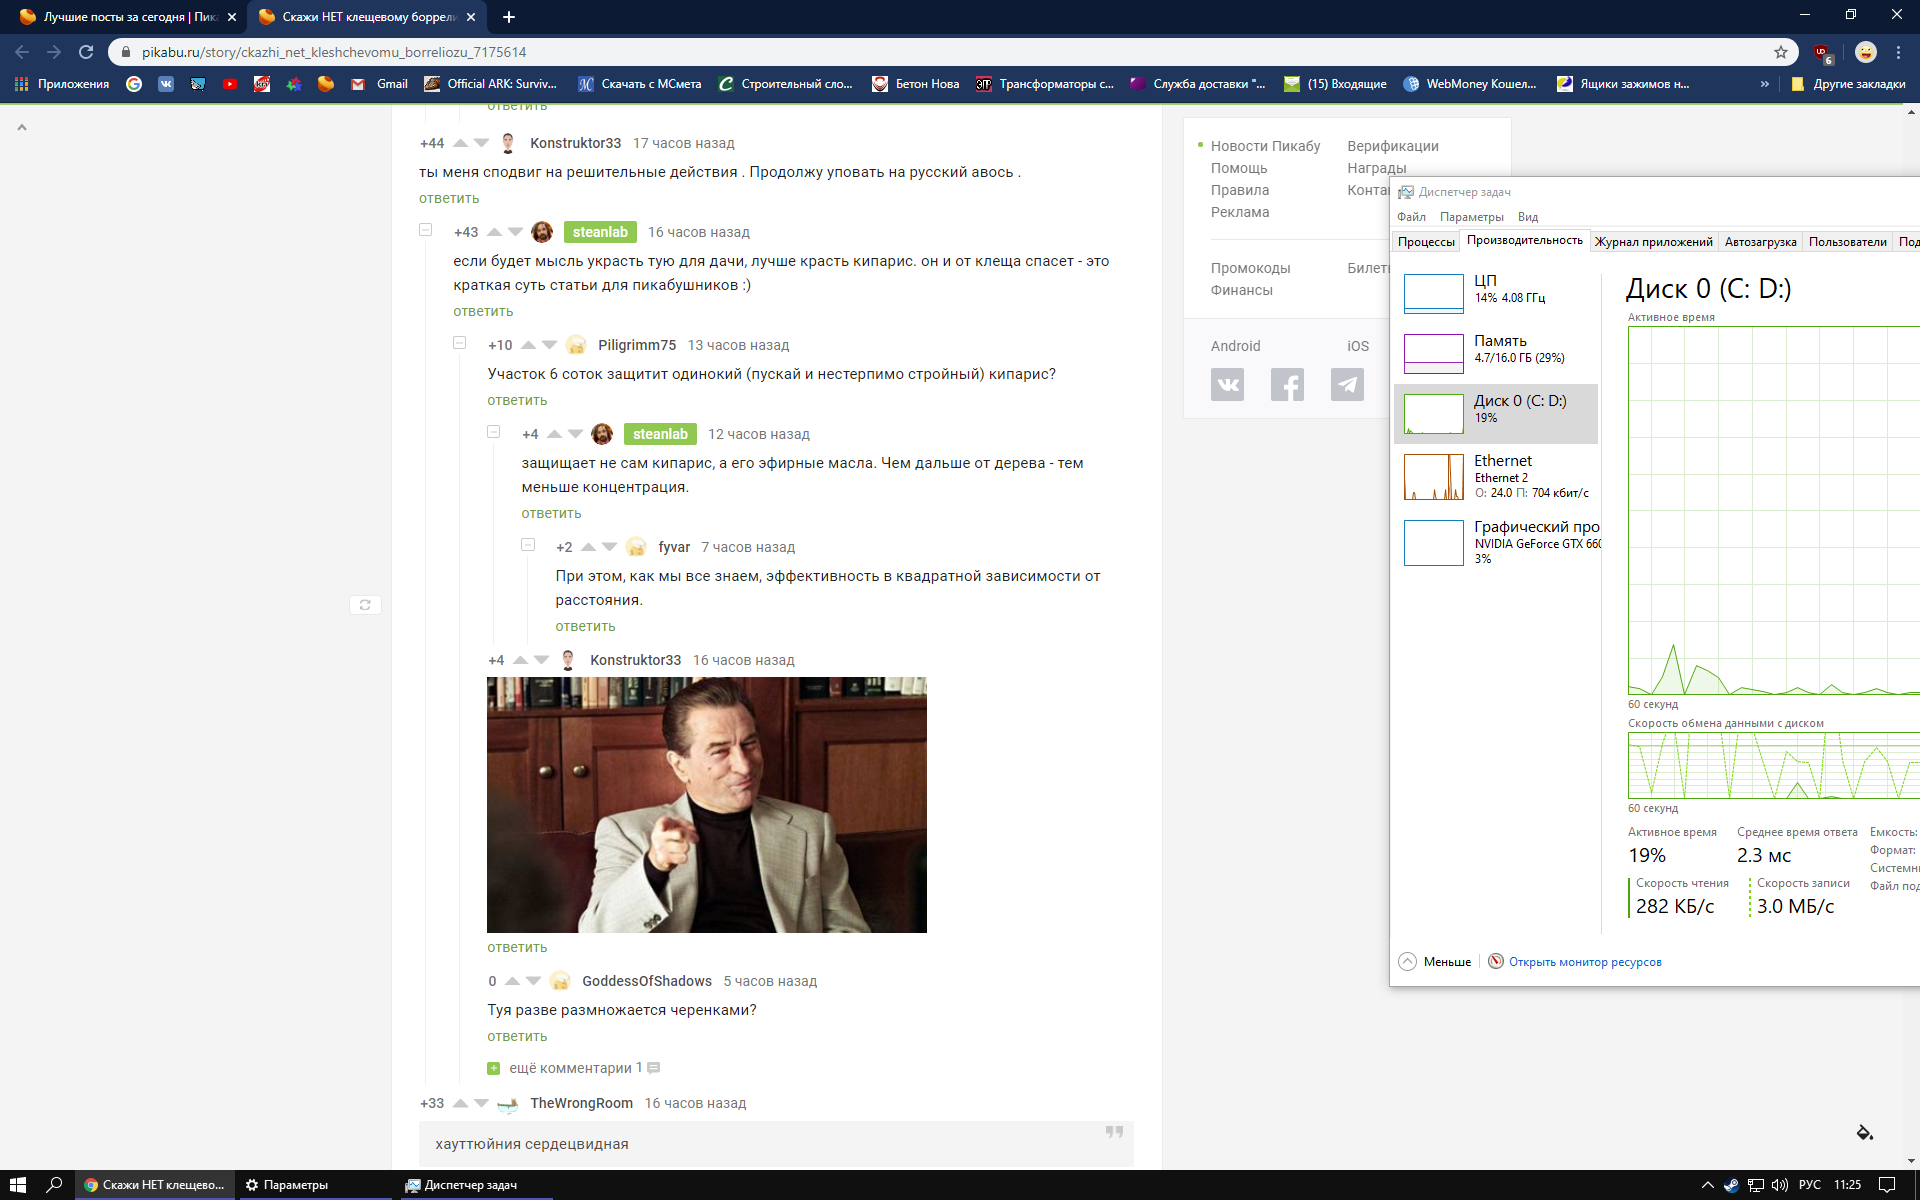Go back in browser history
The height and width of the screenshot is (1200, 1920).
(22, 52)
